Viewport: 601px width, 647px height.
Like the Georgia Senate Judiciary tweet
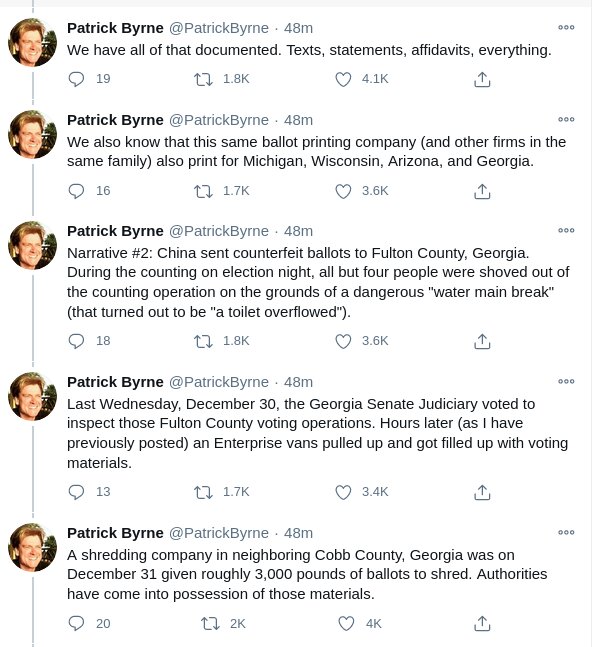(344, 491)
